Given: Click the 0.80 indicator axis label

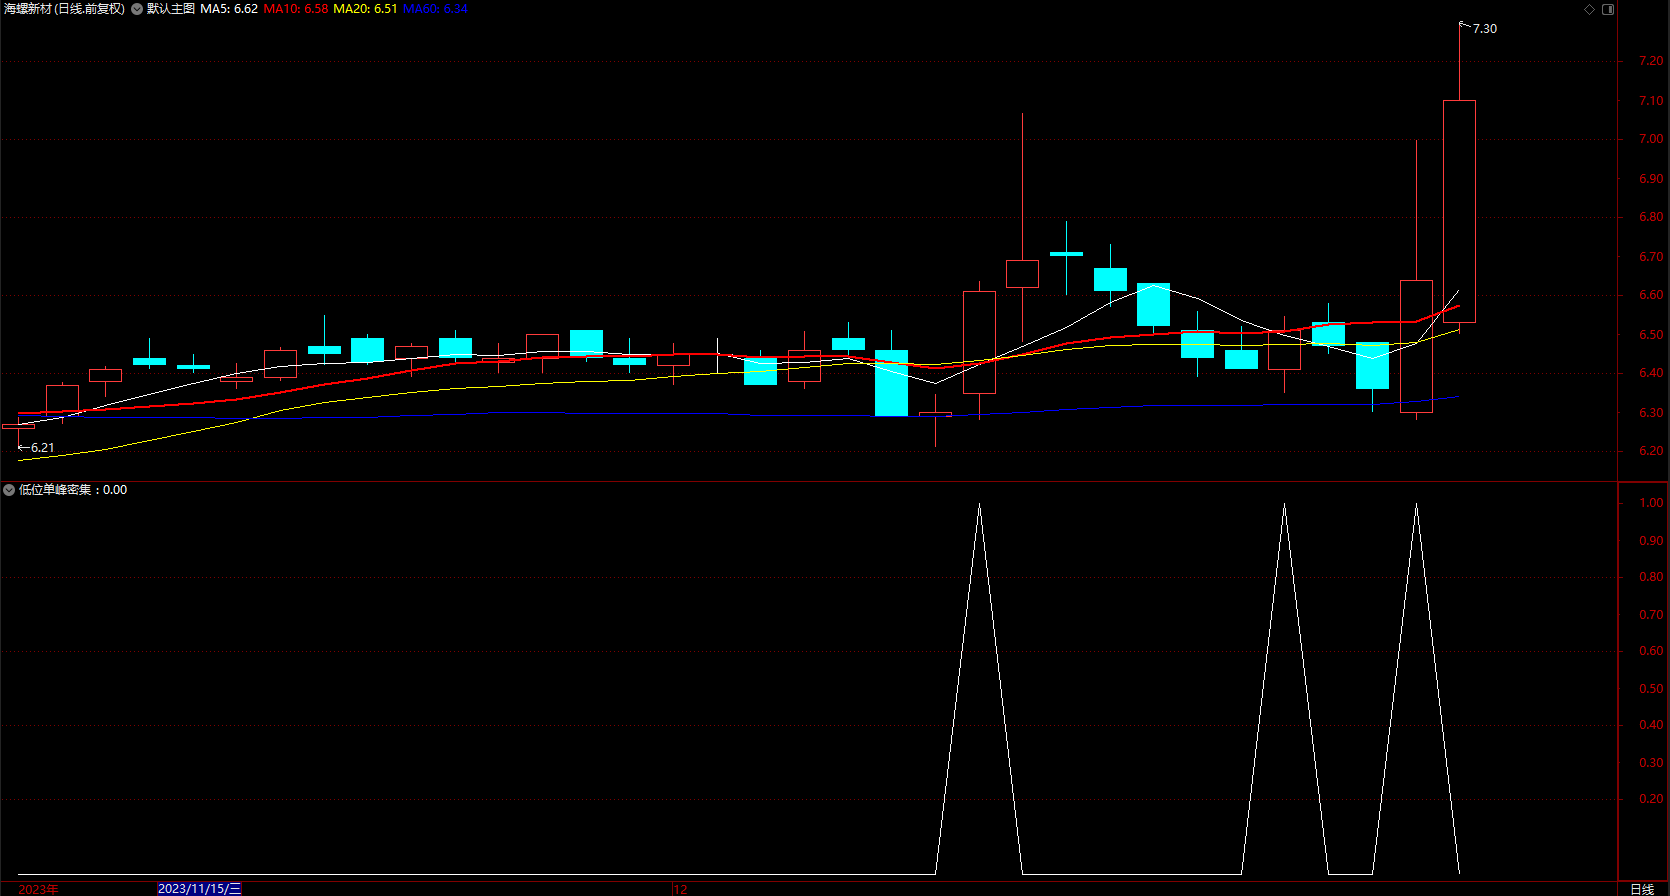Looking at the screenshot, I should (1651, 578).
